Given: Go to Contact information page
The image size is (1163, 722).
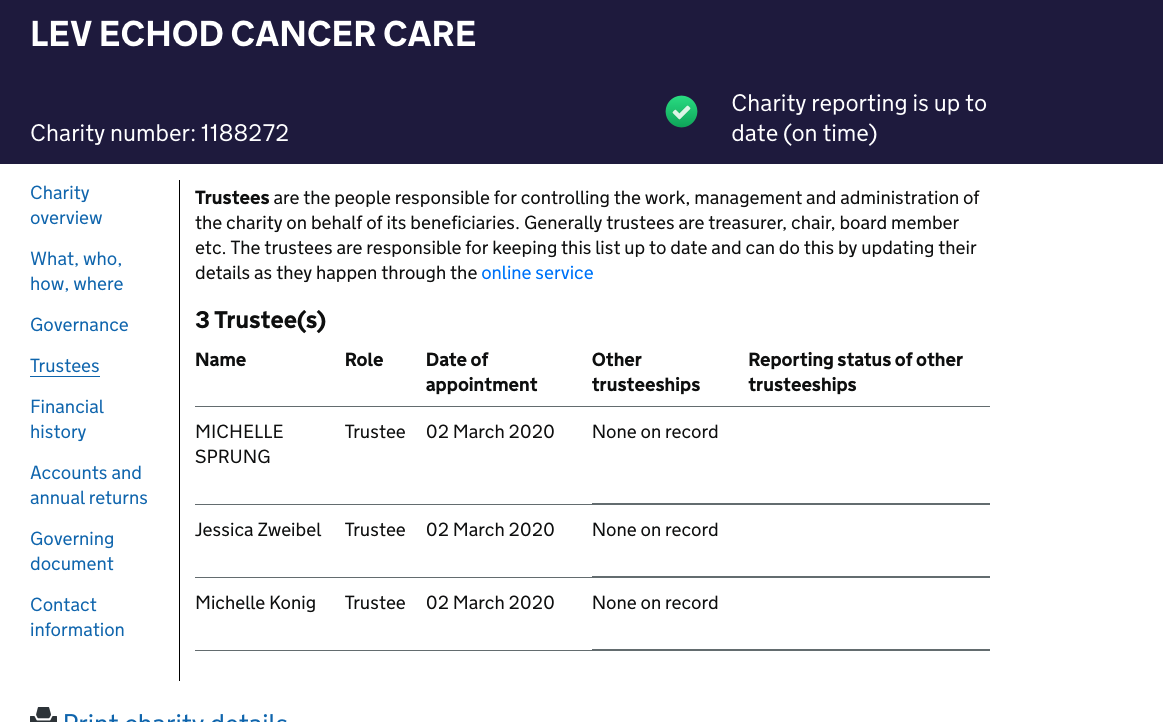Looking at the screenshot, I should tap(77, 617).
